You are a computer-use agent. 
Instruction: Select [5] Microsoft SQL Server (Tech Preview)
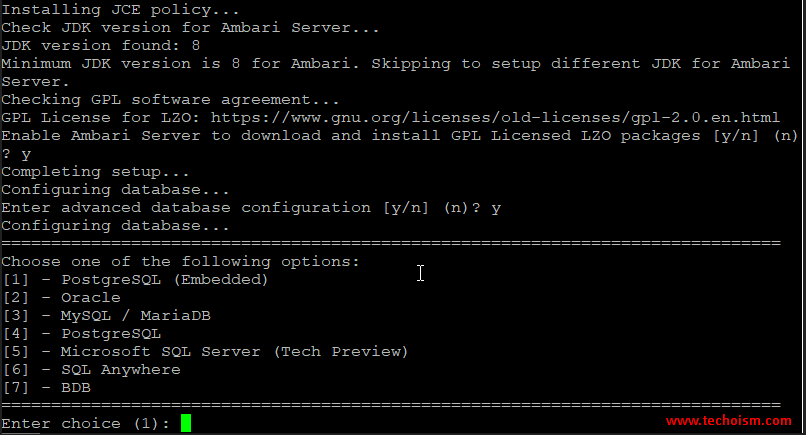[x=205, y=352]
